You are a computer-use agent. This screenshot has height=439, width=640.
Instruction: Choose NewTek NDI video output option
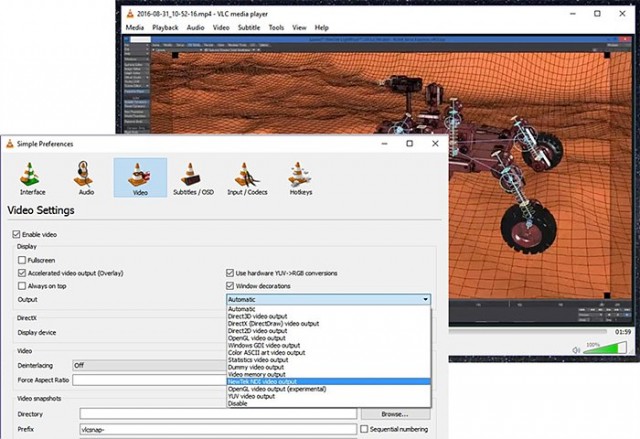(329, 382)
